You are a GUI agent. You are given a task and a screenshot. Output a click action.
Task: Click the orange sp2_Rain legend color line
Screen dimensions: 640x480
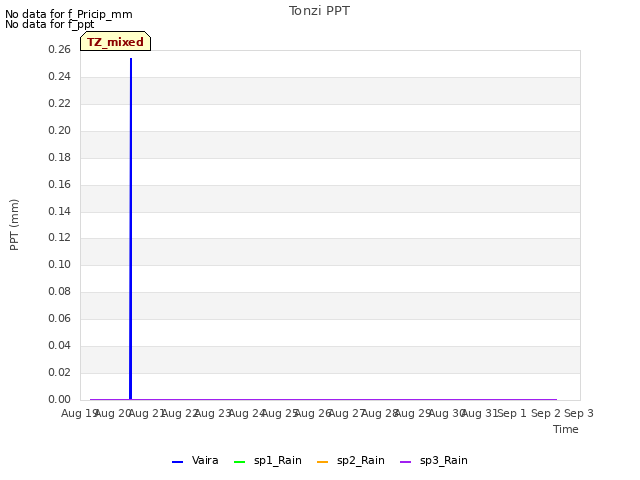(322, 462)
